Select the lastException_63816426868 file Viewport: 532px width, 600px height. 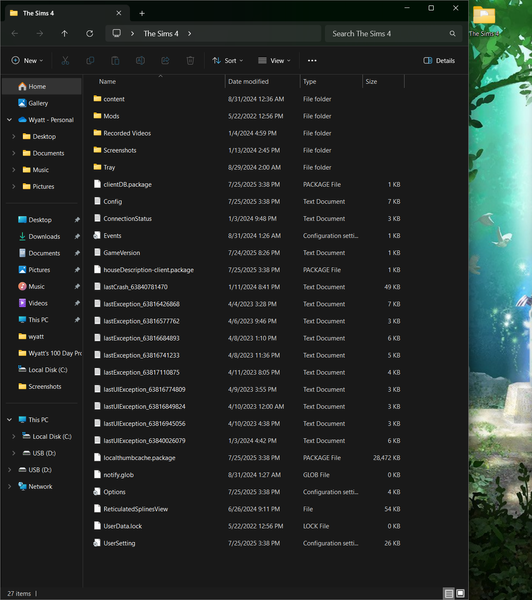click(x=141, y=304)
